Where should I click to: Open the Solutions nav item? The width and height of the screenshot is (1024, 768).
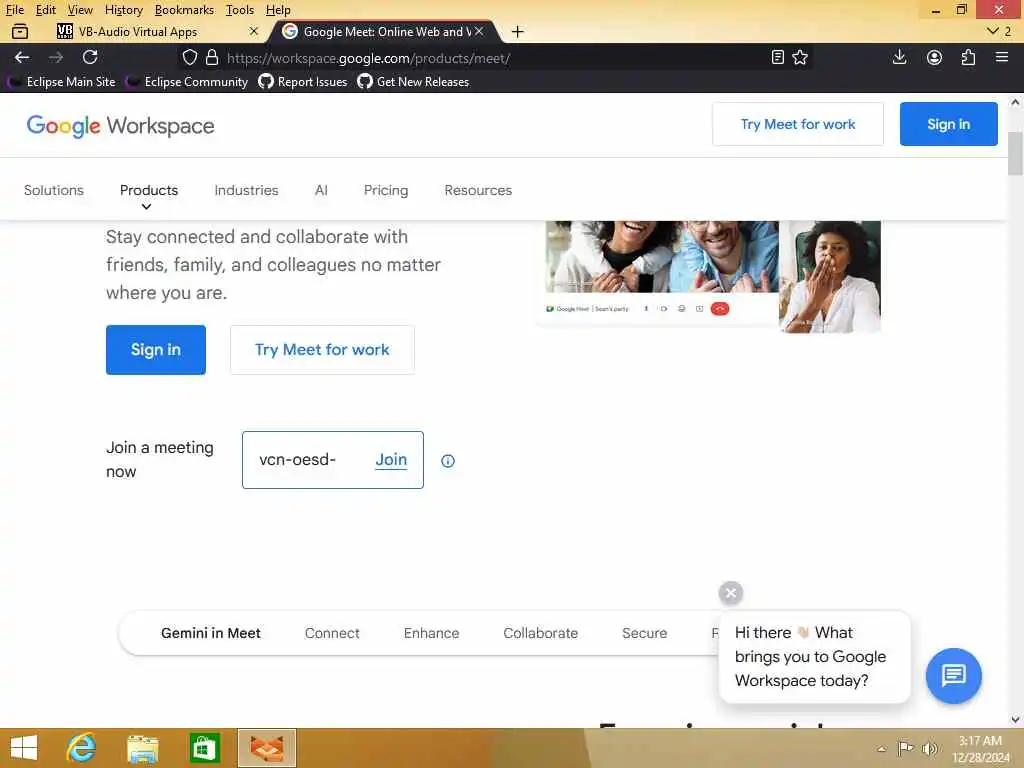pyautogui.click(x=54, y=190)
